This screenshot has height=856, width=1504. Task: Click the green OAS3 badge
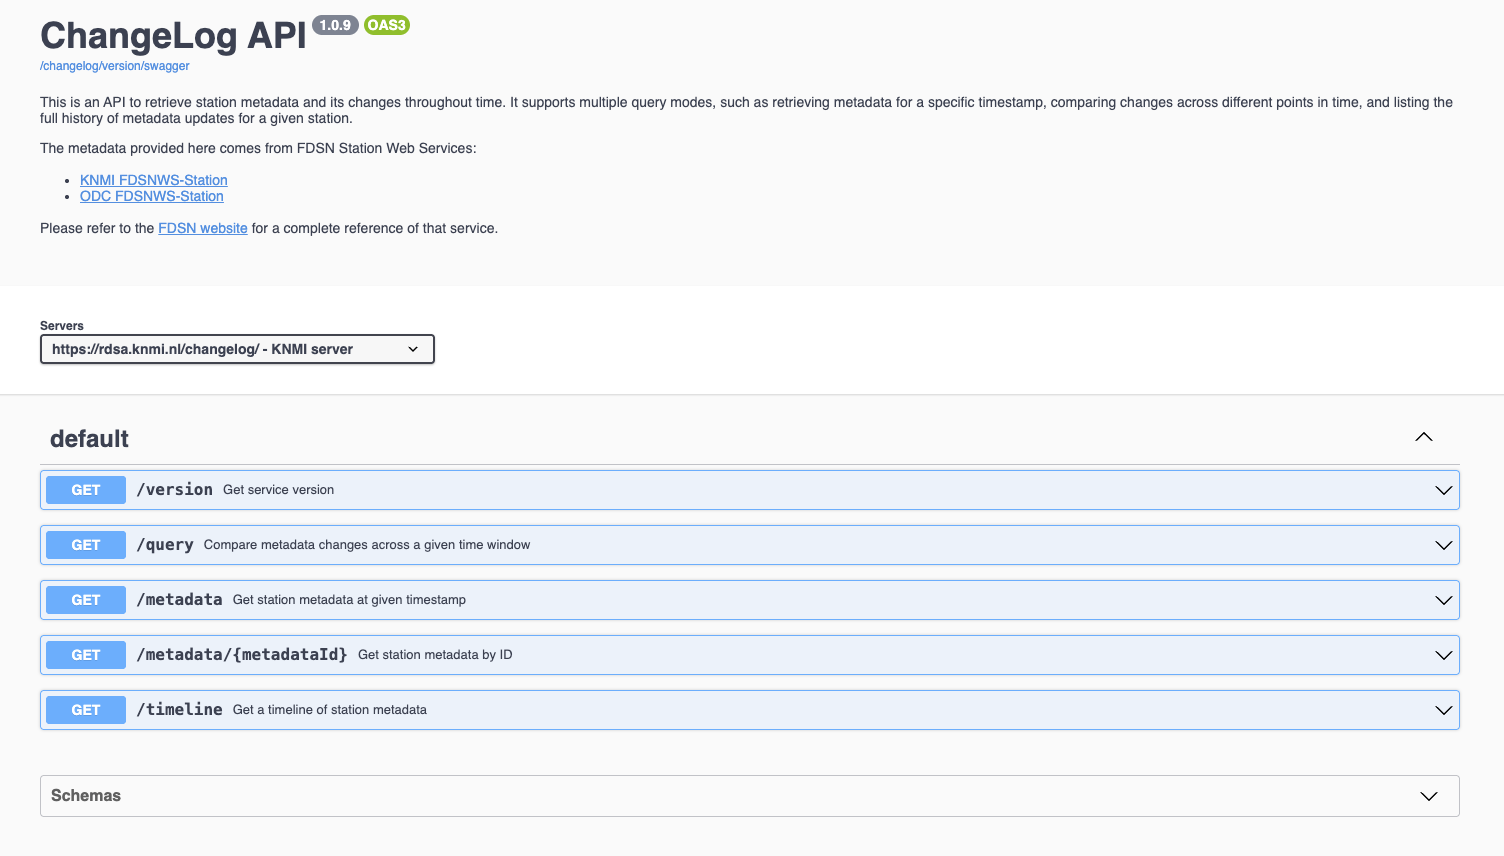pyautogui.click(x=386, y=25)
